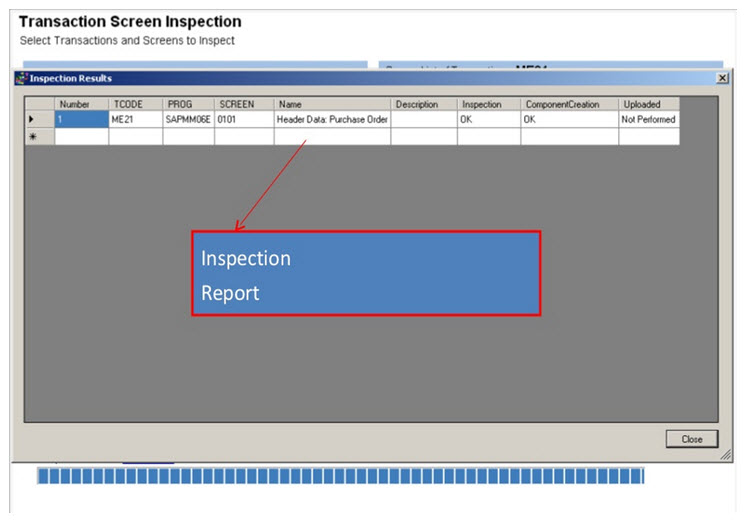Click the window resize grip corner
The width and height of the screenshot is (747, 520).
click(725, 455)
